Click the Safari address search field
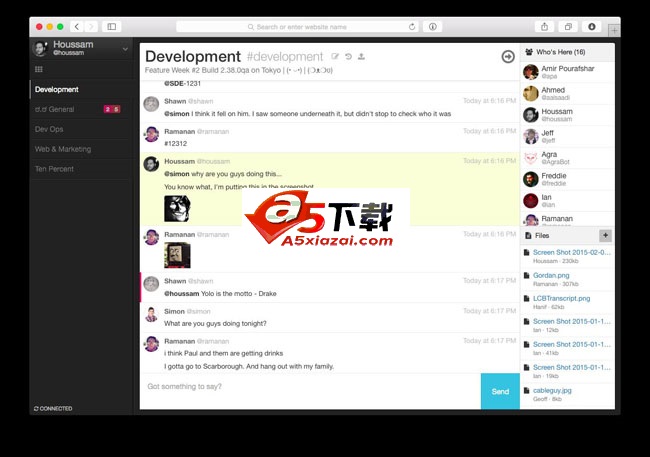Viewport: 650px width, 457px height. [297, 27]
